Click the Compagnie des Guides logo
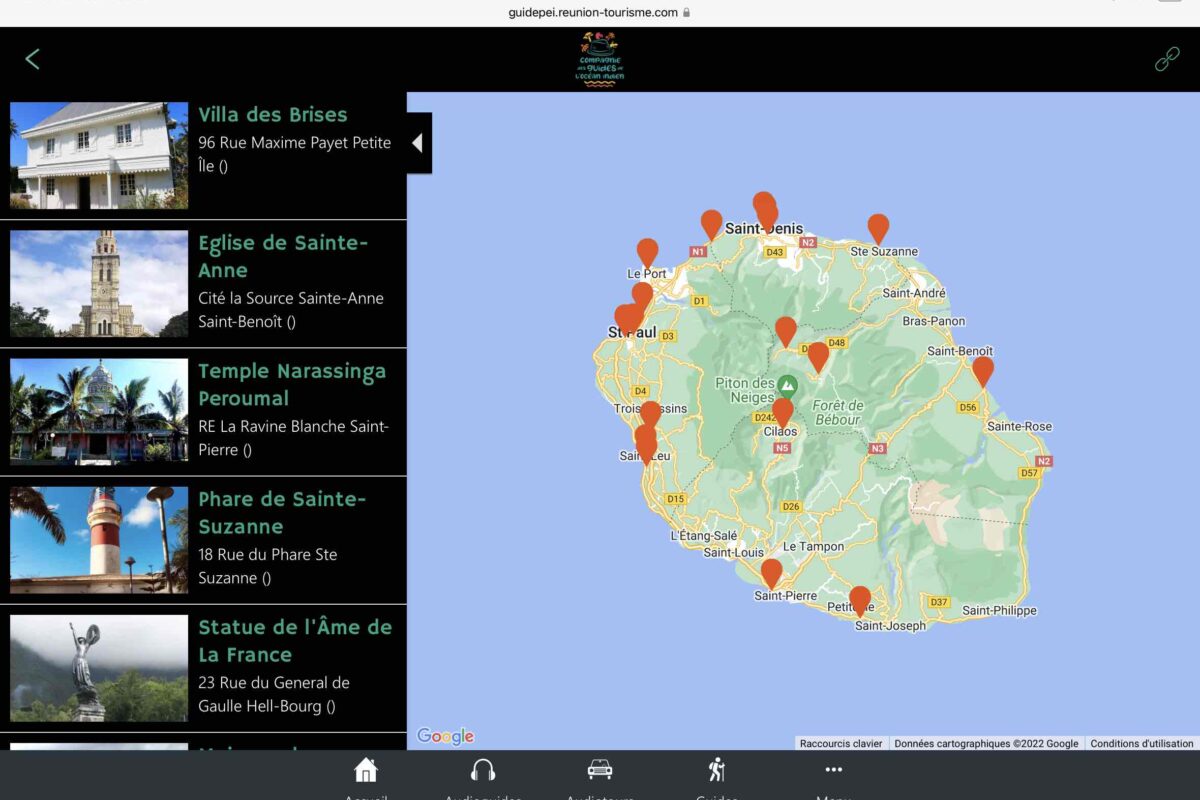 600,58
